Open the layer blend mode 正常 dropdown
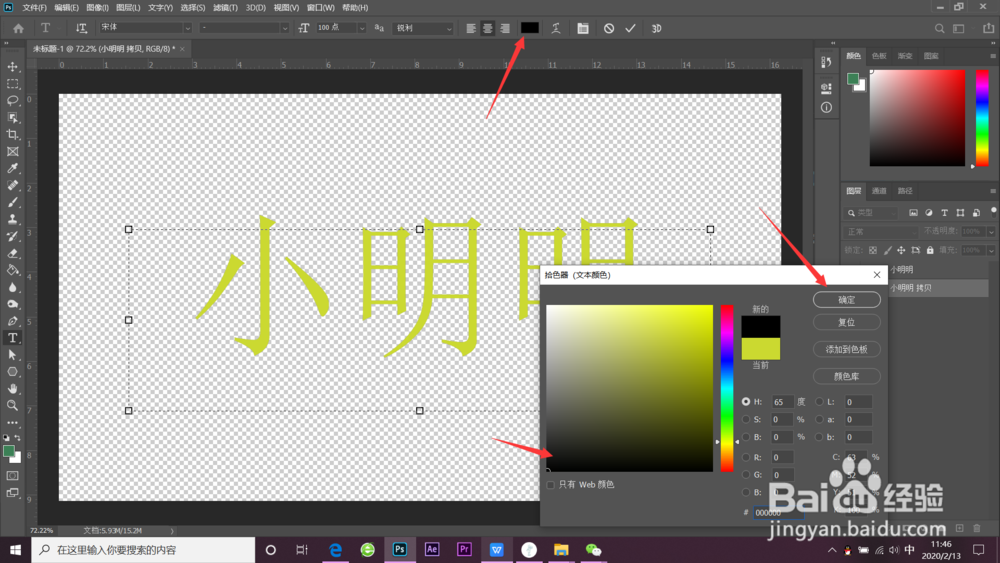This screenshot has width=1000, height=563. (881, 231)
